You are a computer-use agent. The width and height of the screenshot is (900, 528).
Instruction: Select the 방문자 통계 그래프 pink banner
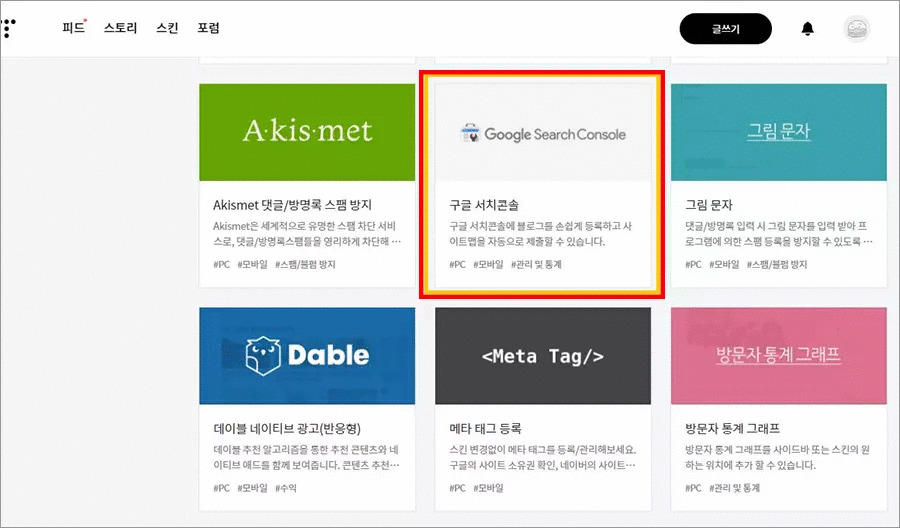click(x=779, y=356)
